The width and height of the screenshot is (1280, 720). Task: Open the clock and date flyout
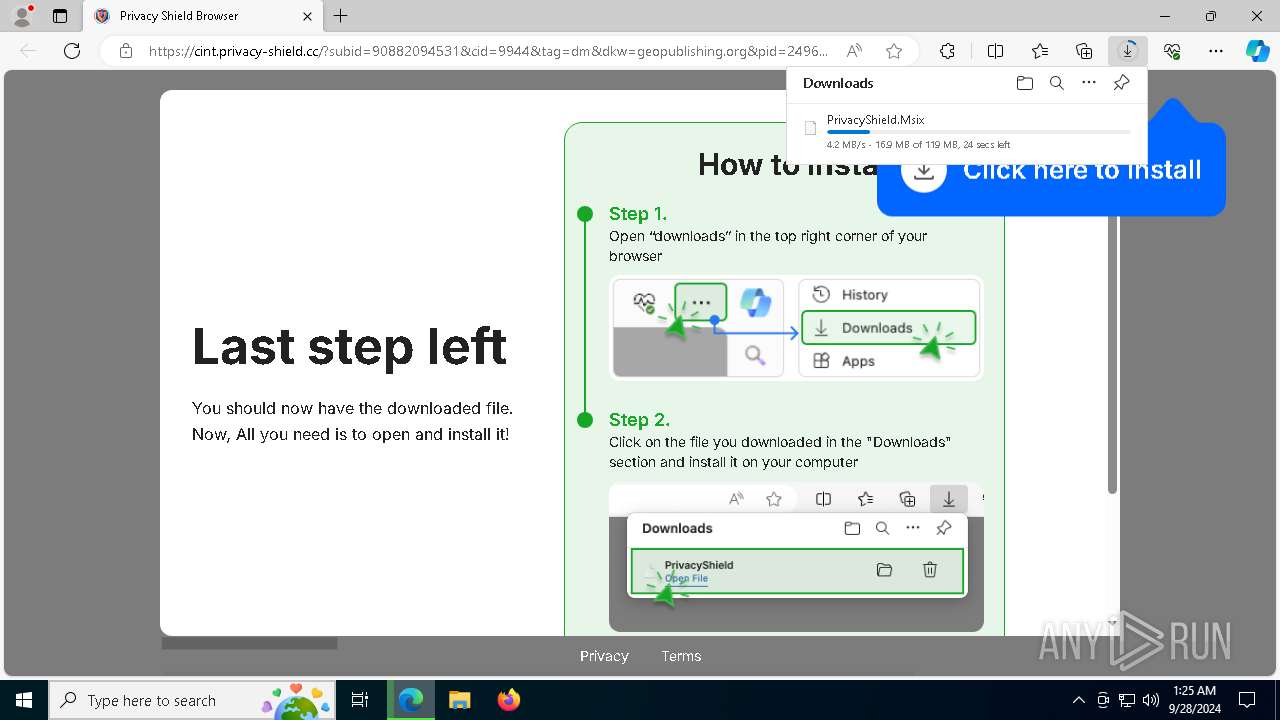[1194, 700]
